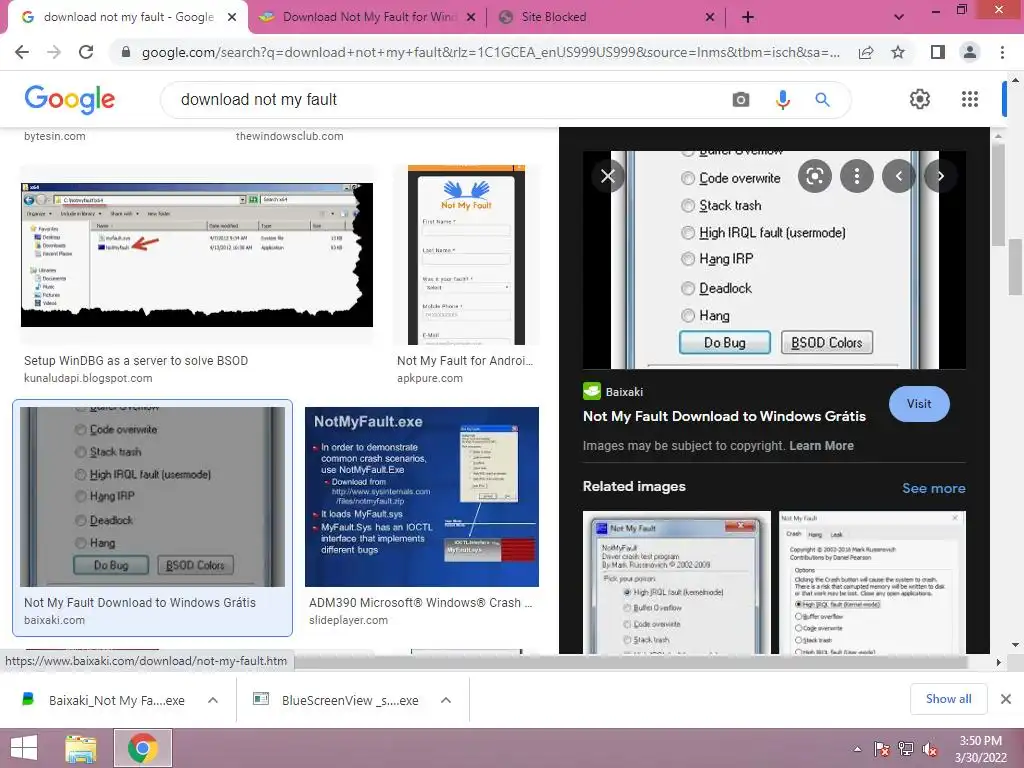
Task: Close the image preview panel
Action: [607, 176]
